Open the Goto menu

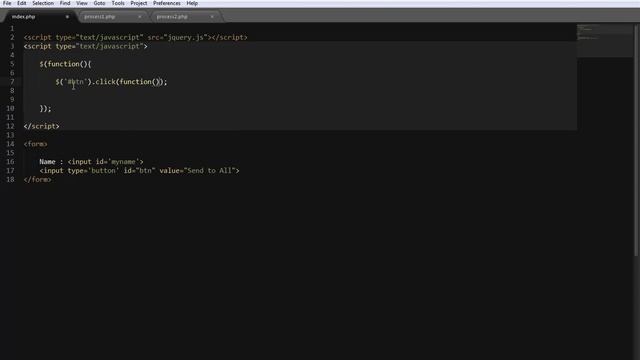coord(99,3)
